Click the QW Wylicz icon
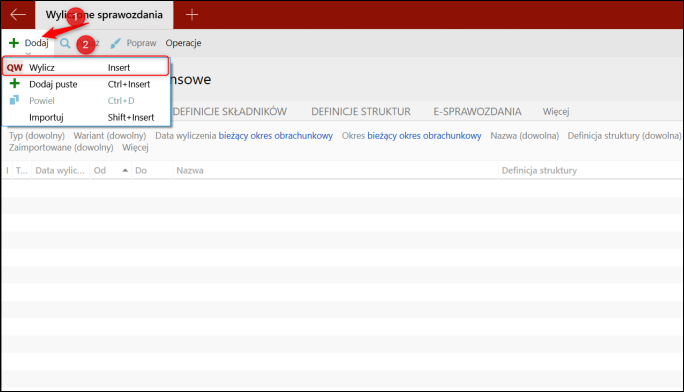 tap(14, 68)
